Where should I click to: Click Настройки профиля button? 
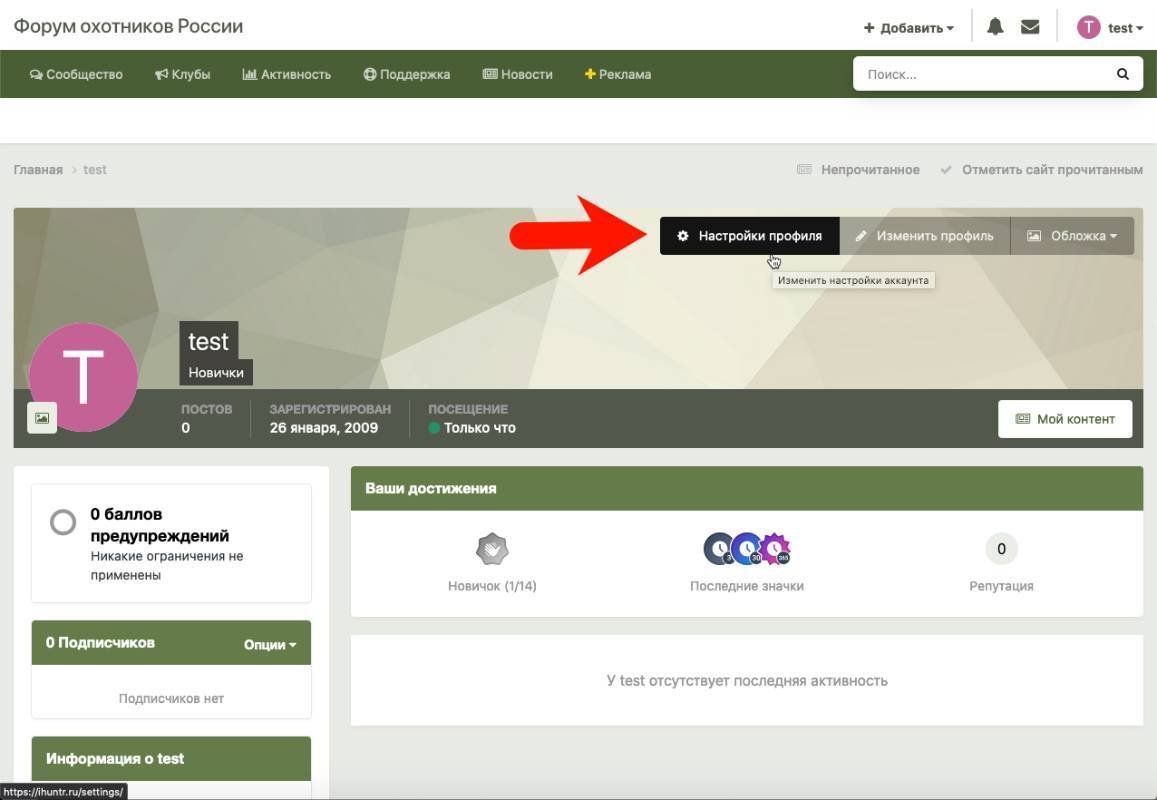click(x=749, y=236)
